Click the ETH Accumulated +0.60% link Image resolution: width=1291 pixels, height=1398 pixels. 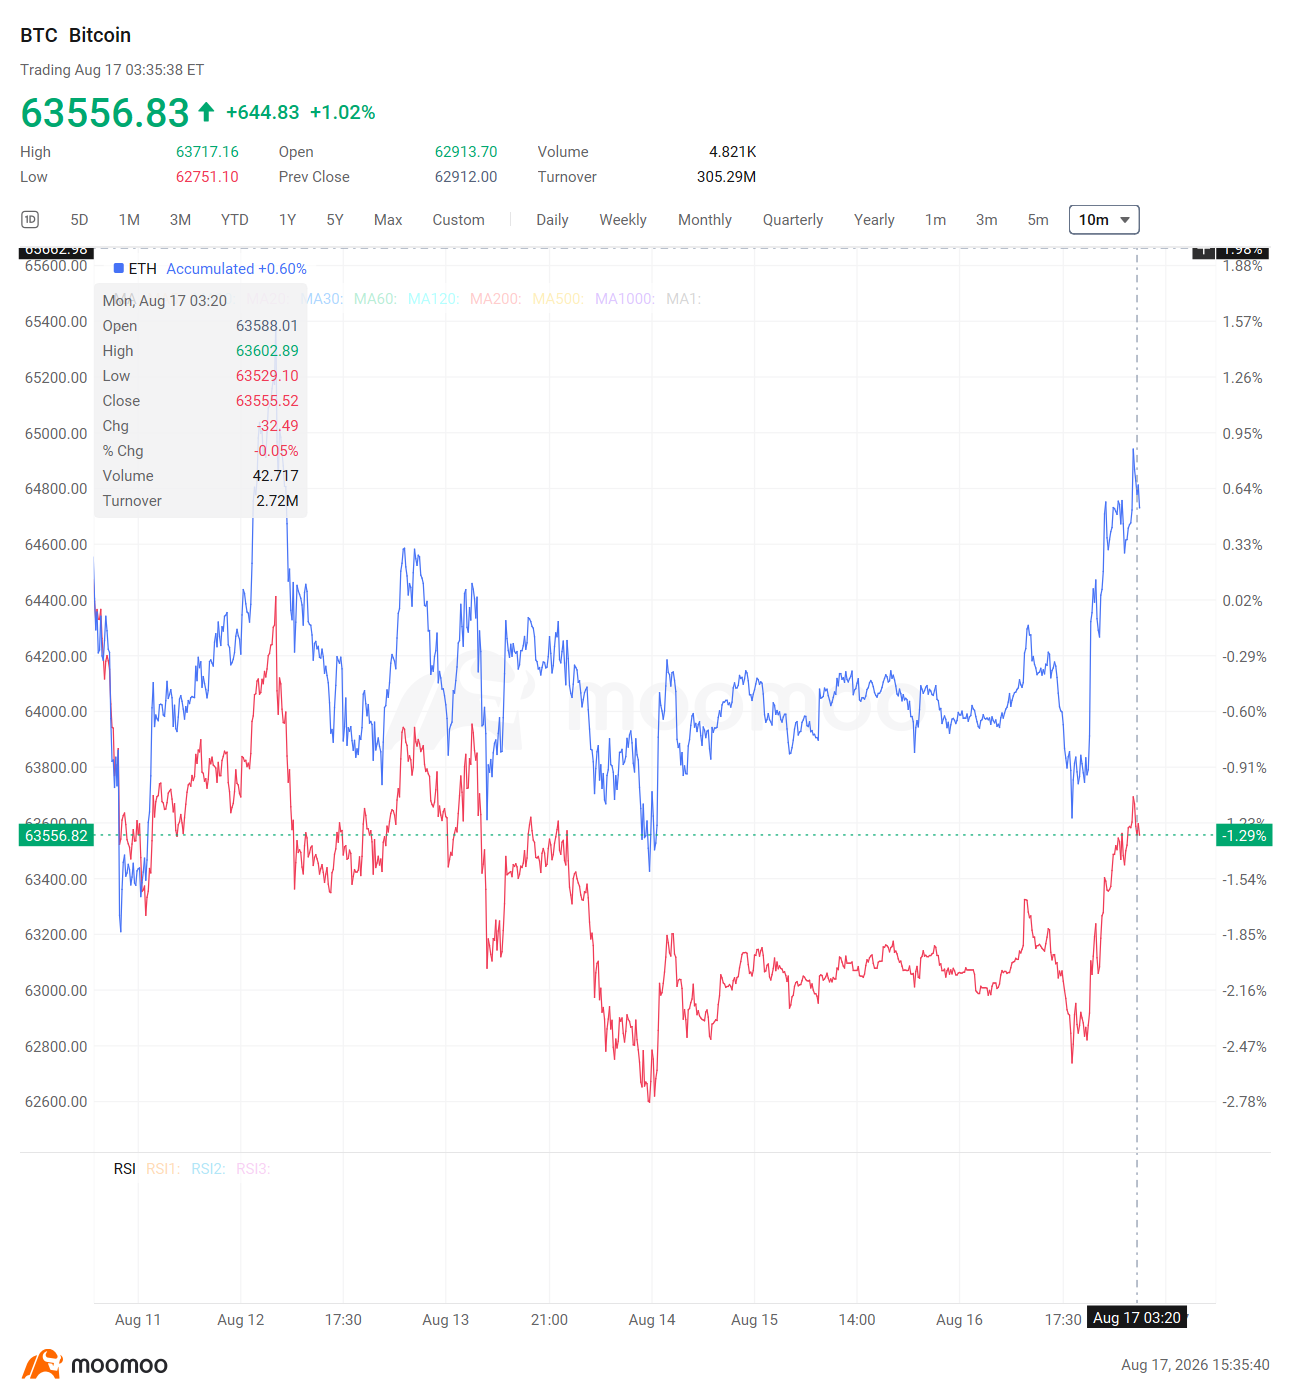point(236,269)
